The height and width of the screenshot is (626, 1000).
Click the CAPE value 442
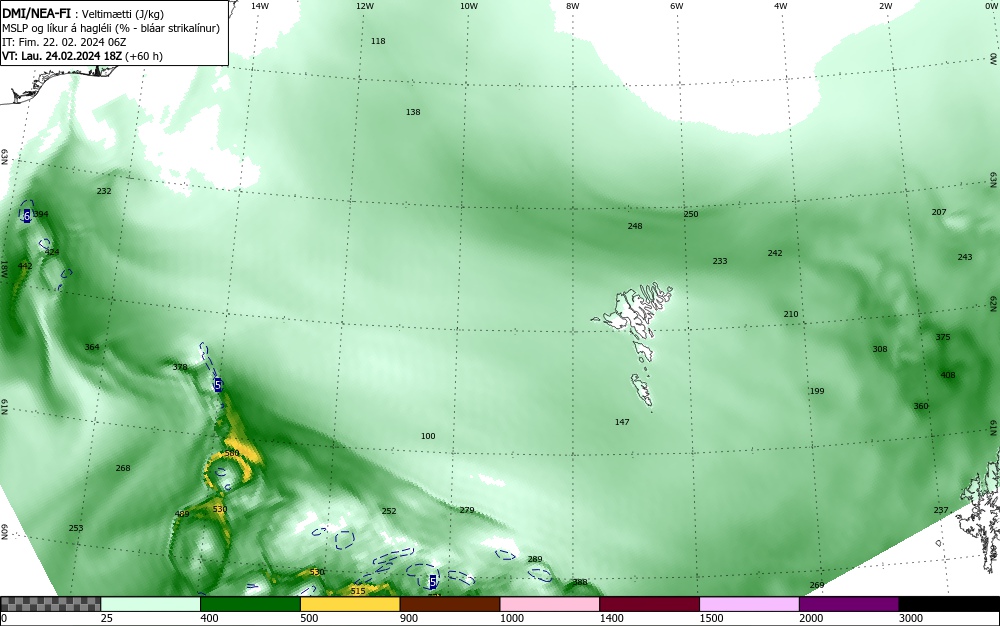tap(25, 266)
